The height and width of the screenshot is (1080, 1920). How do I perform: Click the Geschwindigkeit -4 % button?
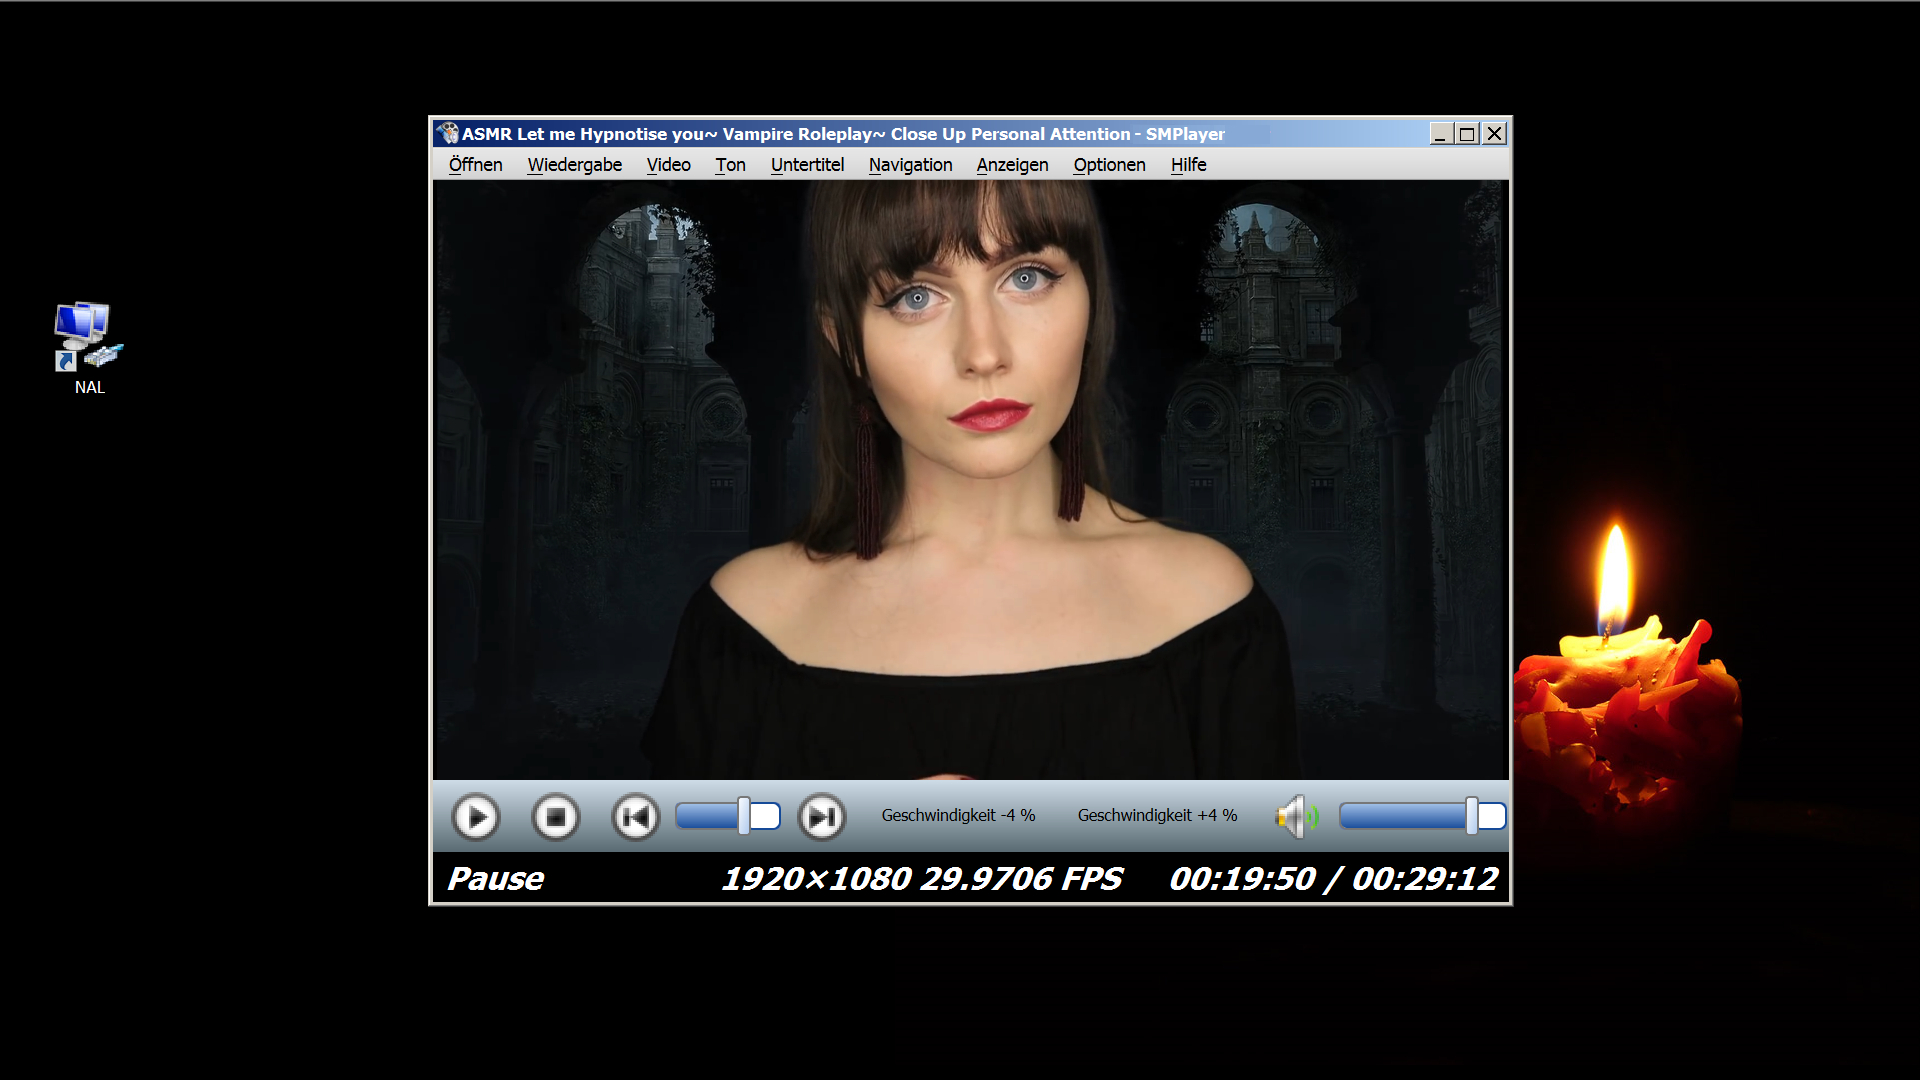(x=958, y=816)
